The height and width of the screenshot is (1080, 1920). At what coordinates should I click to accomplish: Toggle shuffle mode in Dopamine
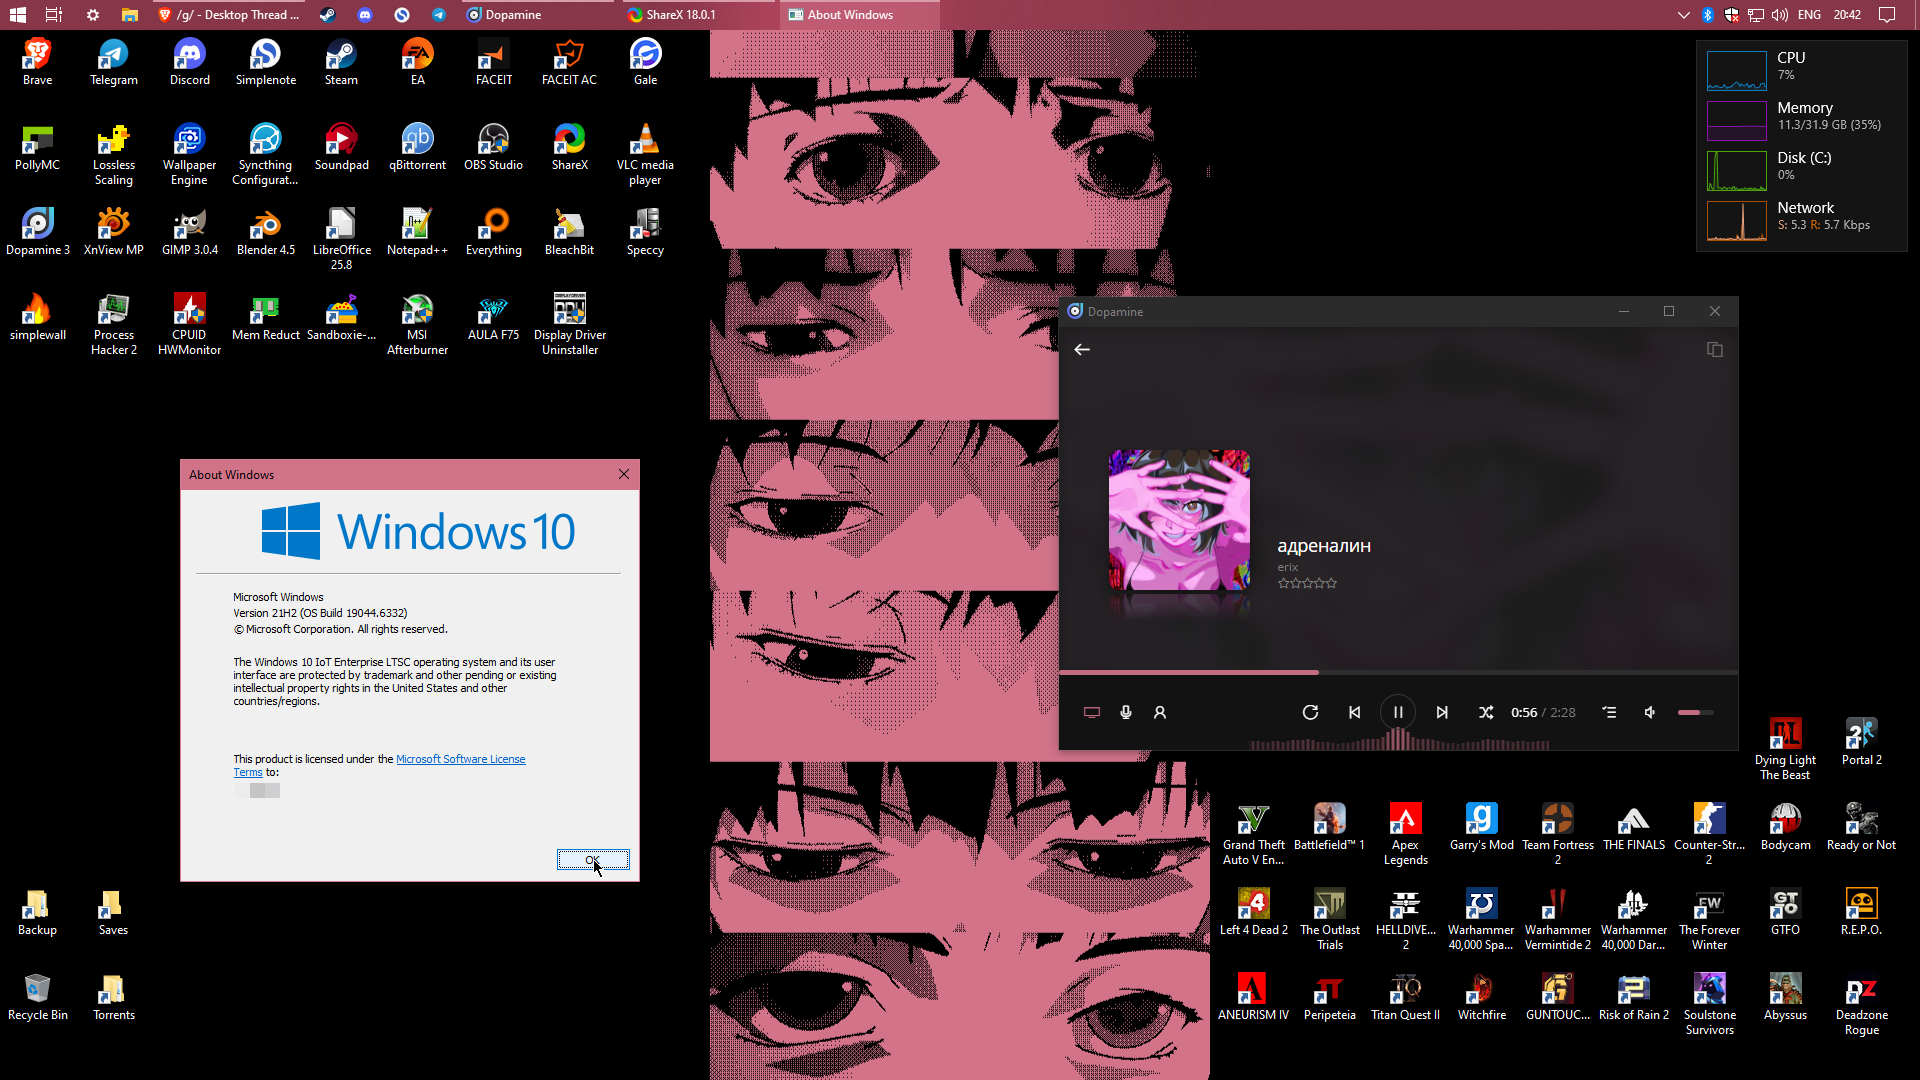(1486, 712)
